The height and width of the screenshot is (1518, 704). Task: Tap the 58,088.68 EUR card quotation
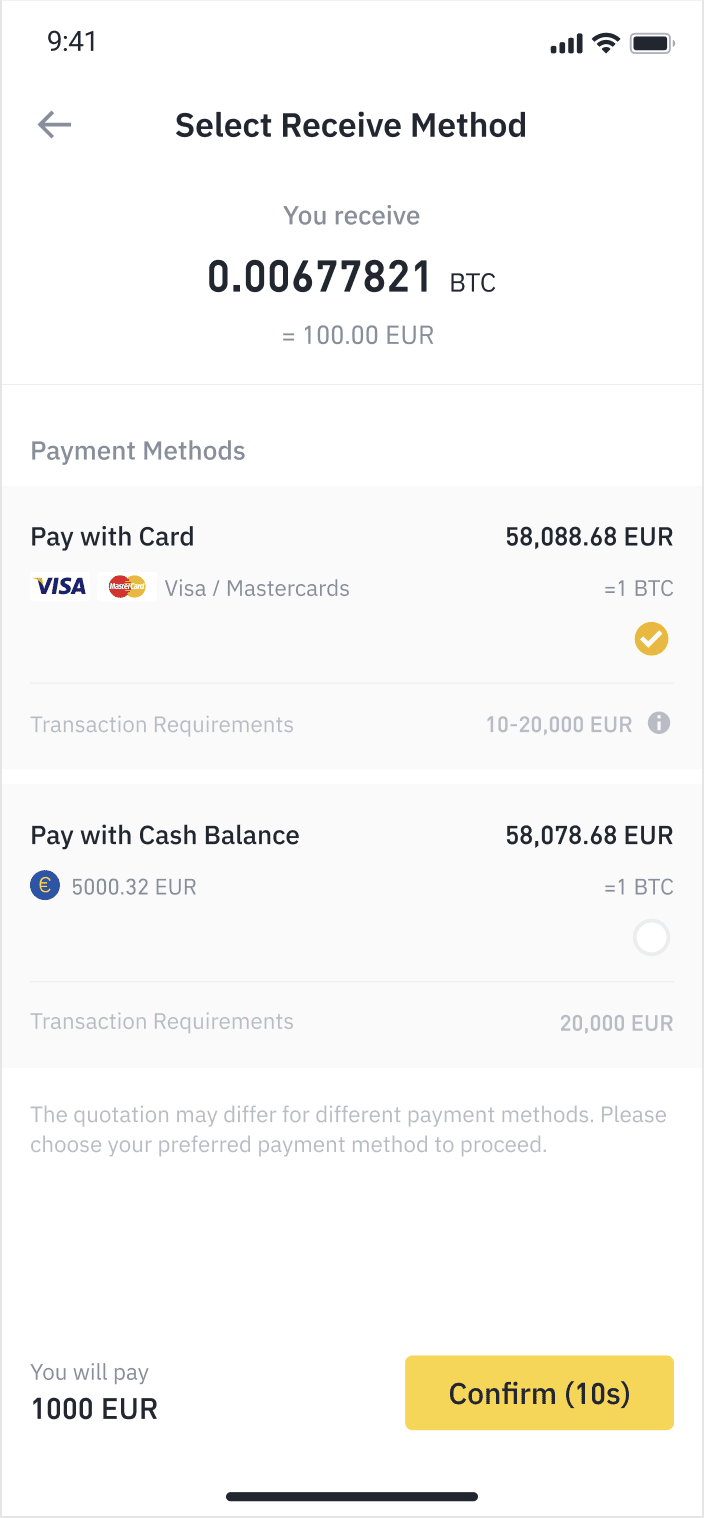(589, 537)
